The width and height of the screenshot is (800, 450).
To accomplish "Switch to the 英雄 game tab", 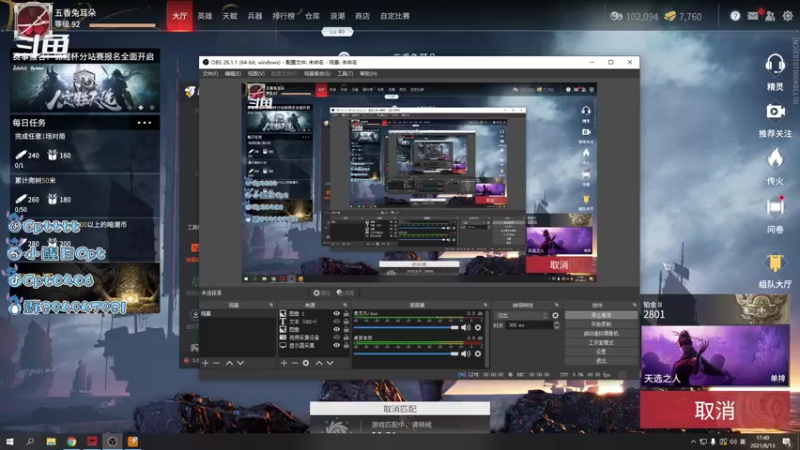I will 205,16.
